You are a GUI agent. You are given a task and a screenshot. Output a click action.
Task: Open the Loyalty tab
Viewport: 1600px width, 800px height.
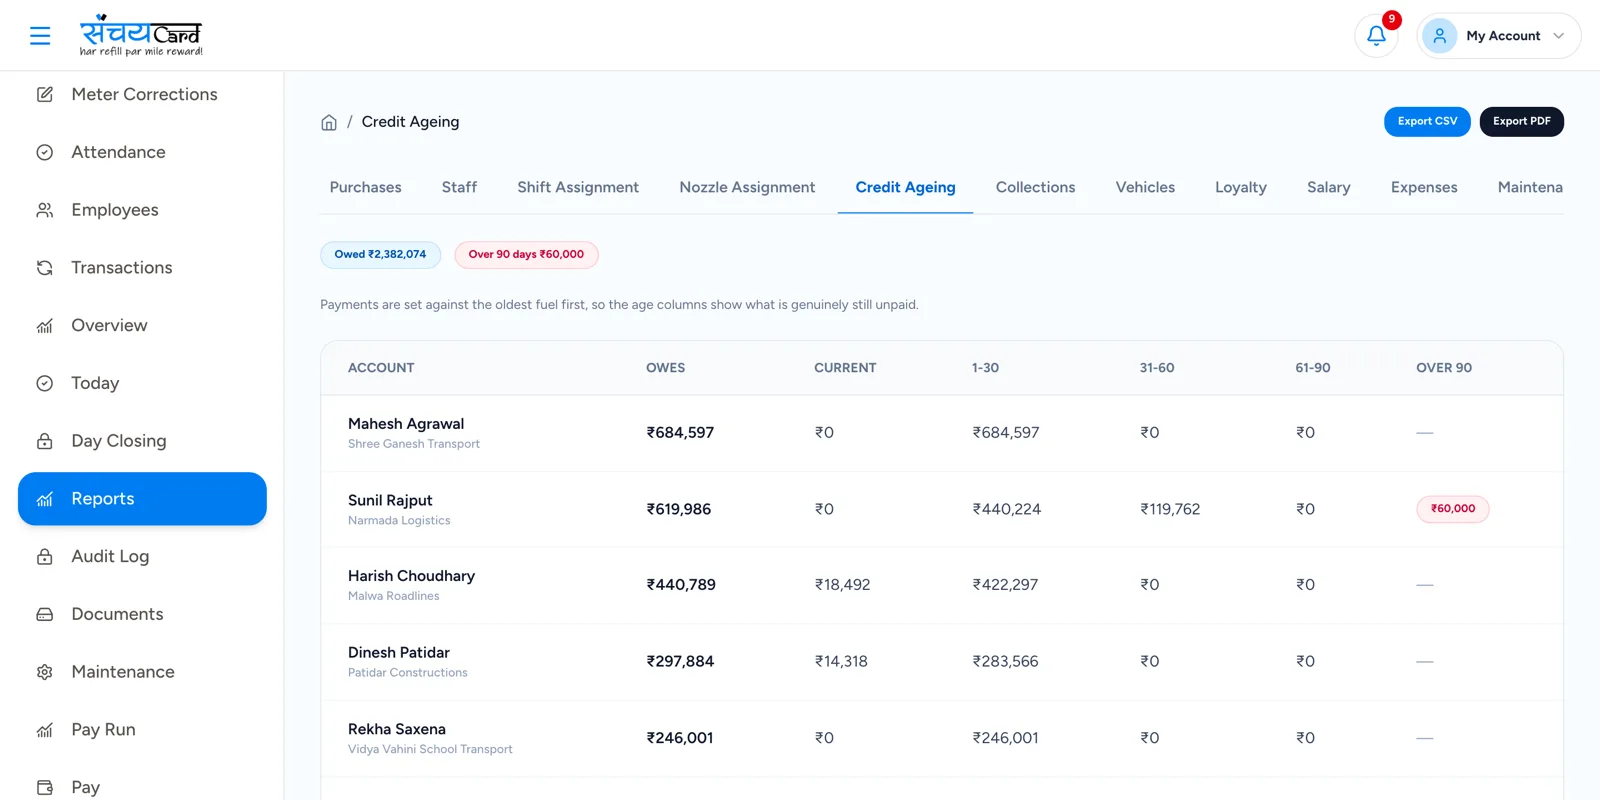(x=1240, y=187)
